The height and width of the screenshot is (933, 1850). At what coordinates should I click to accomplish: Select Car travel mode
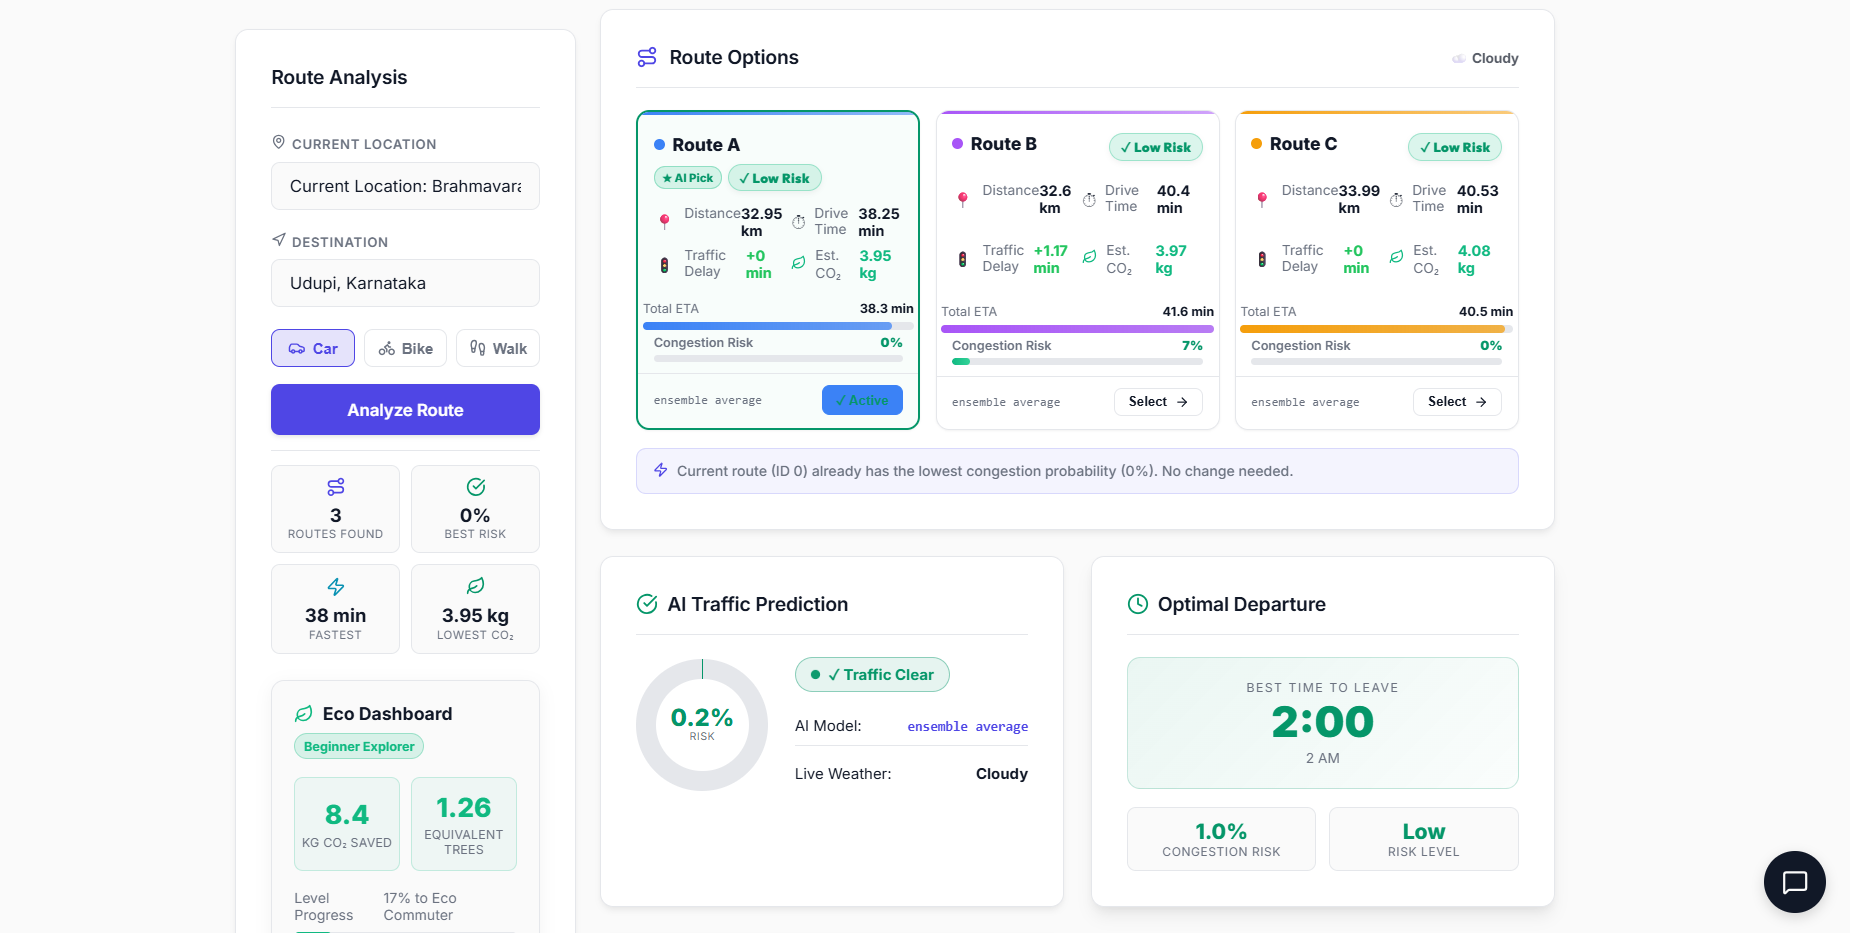(x=313, y=348)
